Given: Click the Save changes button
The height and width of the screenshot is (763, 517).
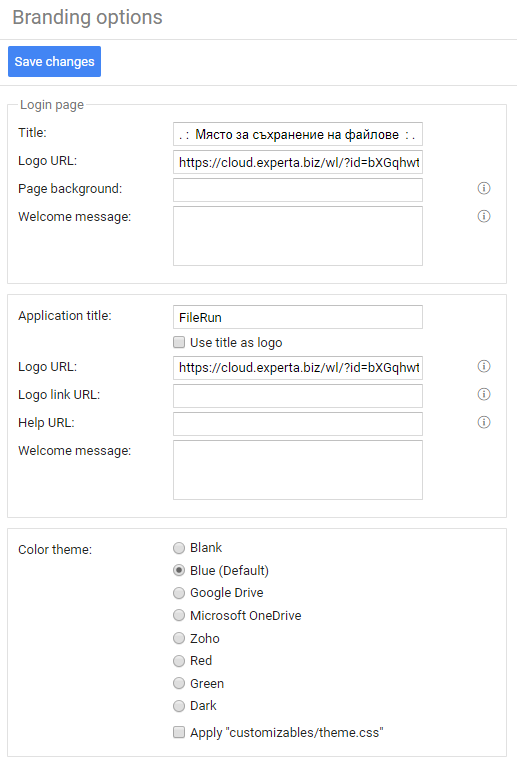Looking at the screenshot, I should click(55, 62).
